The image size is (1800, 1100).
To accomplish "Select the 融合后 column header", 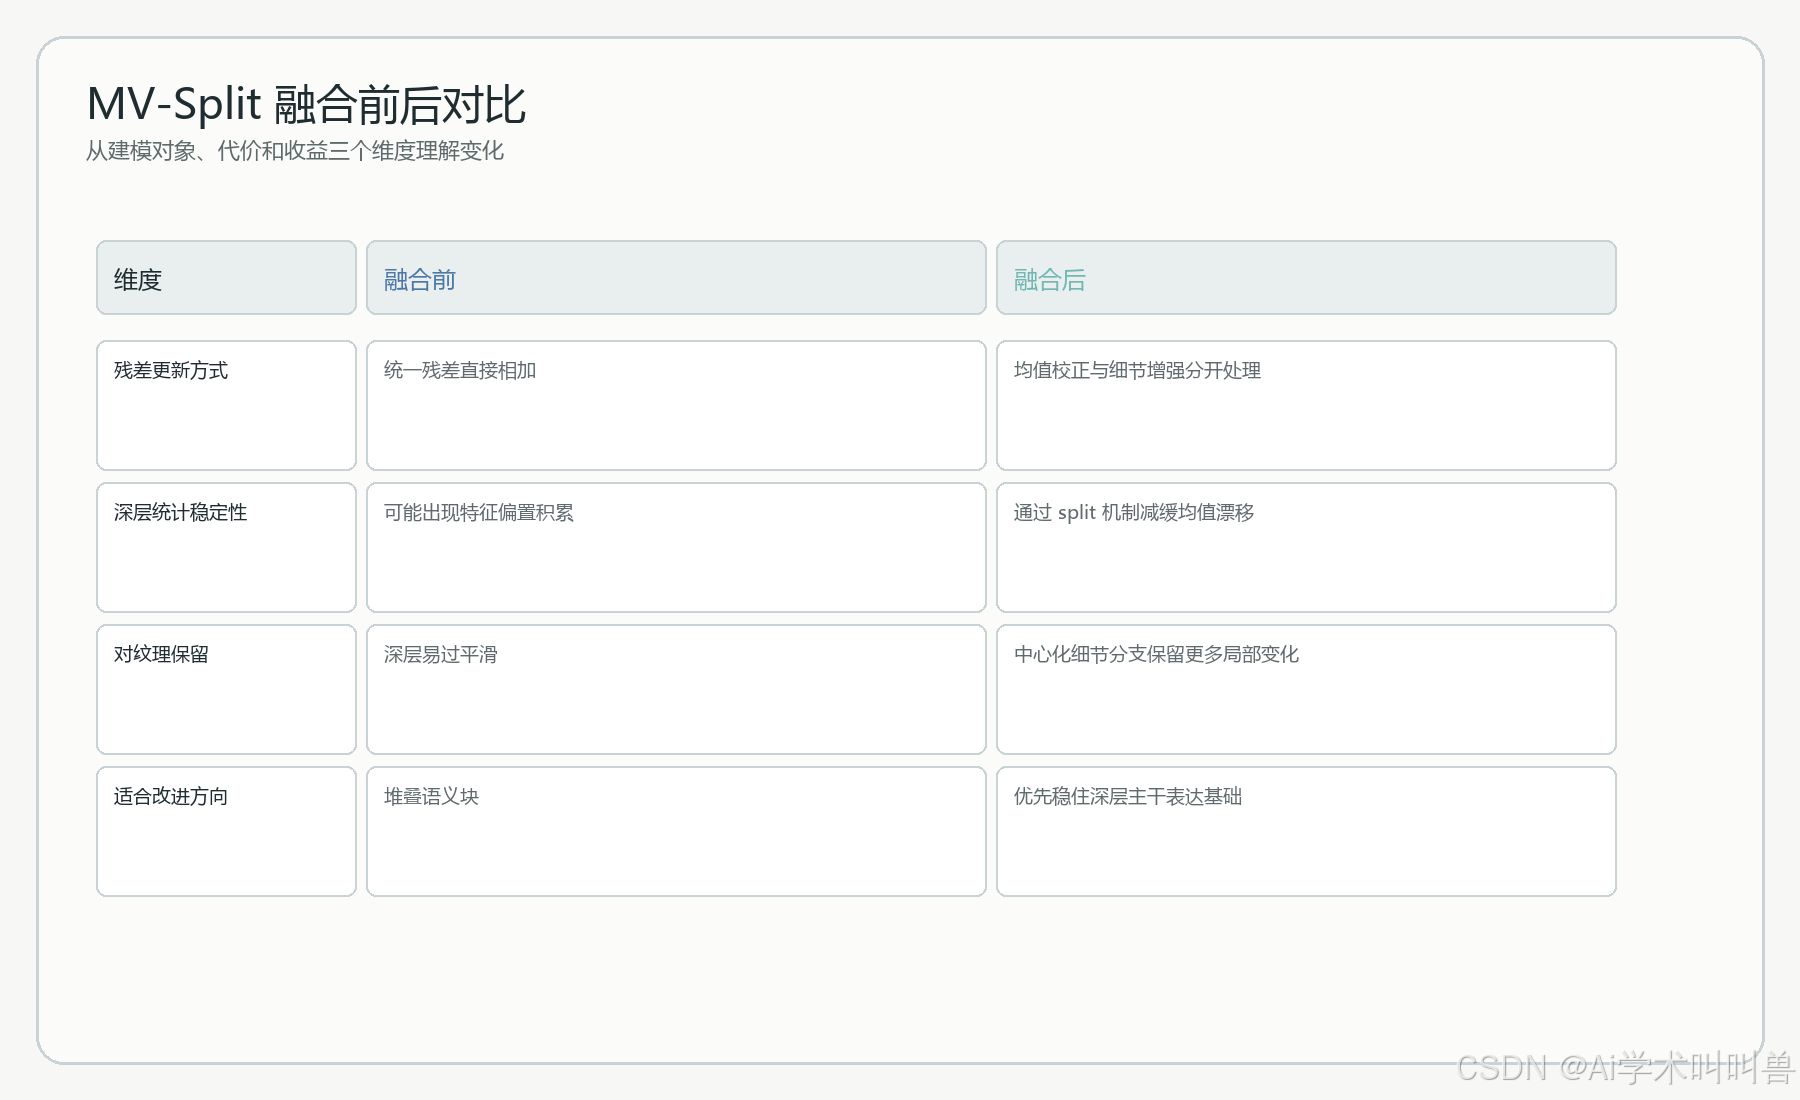I will click(1306, 278).
